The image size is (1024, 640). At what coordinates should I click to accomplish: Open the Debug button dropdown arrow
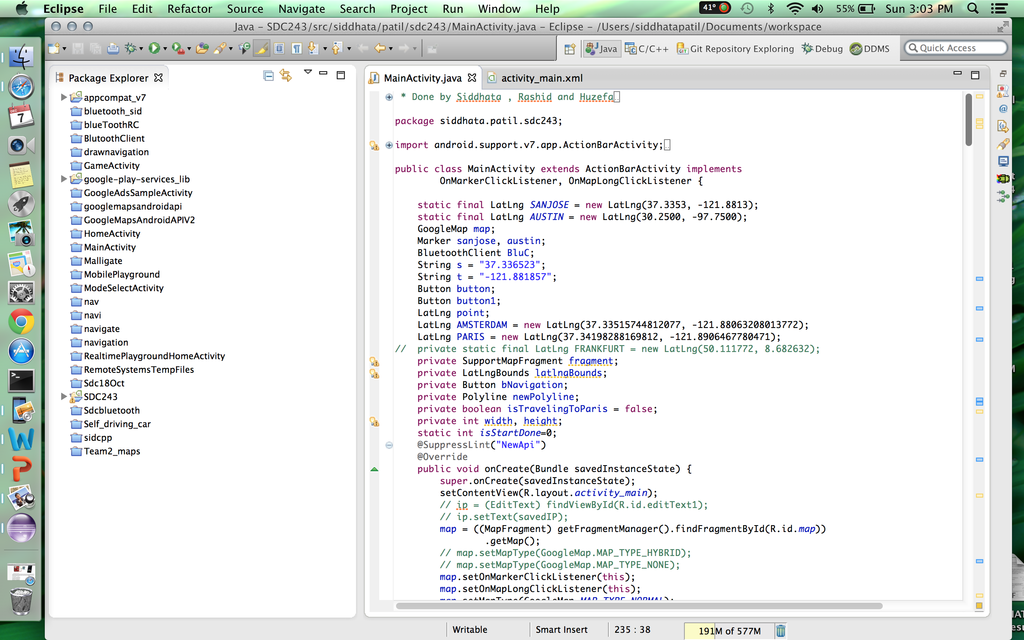141,49
